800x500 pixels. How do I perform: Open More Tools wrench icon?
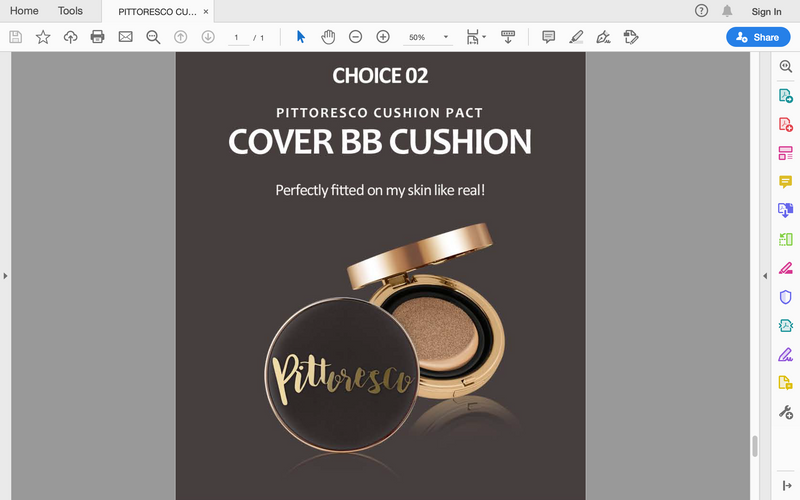point(786,412)
